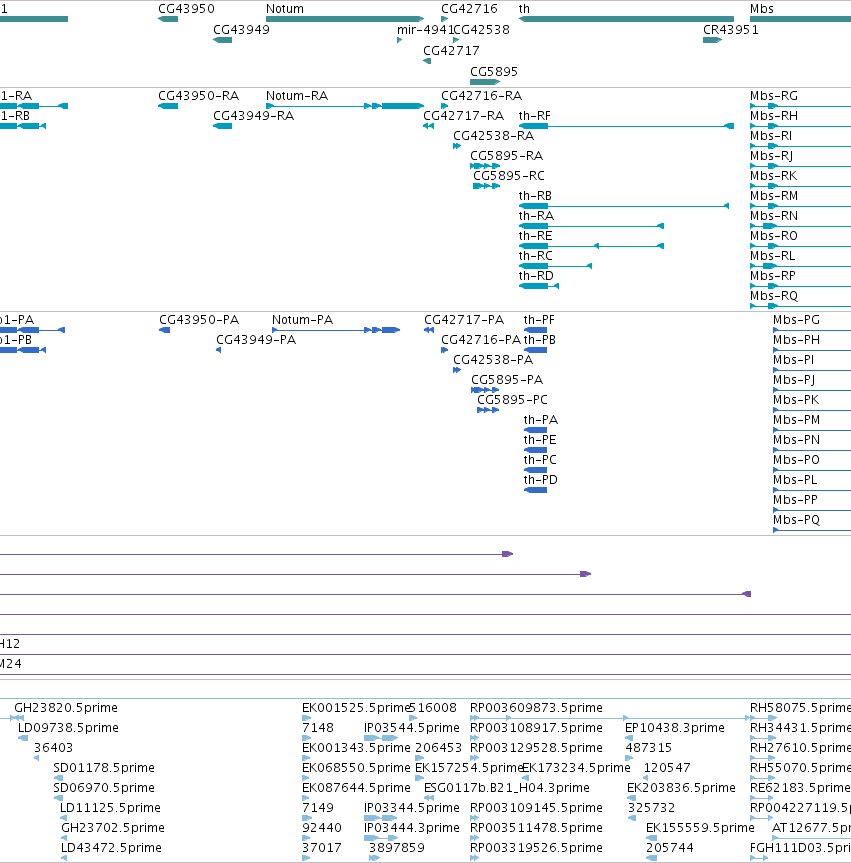
Task: Click the GH23820.5prime EST label
Action: point(66,707)
